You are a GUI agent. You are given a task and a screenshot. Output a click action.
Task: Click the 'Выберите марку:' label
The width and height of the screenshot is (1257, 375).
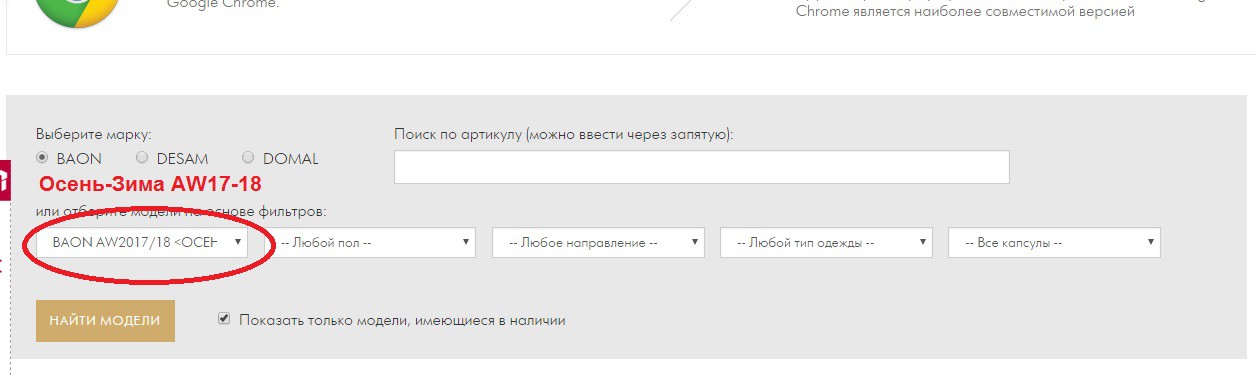click(x=94, y=134)
